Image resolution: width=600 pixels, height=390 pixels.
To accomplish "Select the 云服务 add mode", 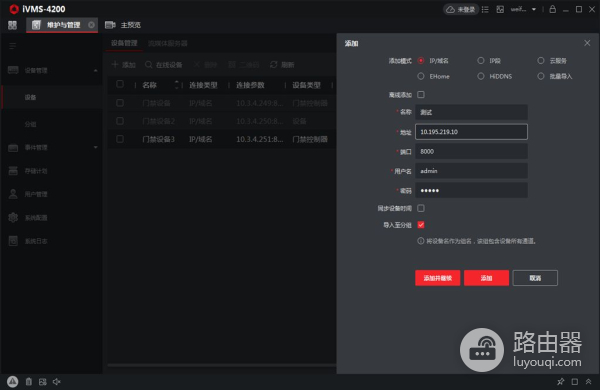I will pos(541,60).
